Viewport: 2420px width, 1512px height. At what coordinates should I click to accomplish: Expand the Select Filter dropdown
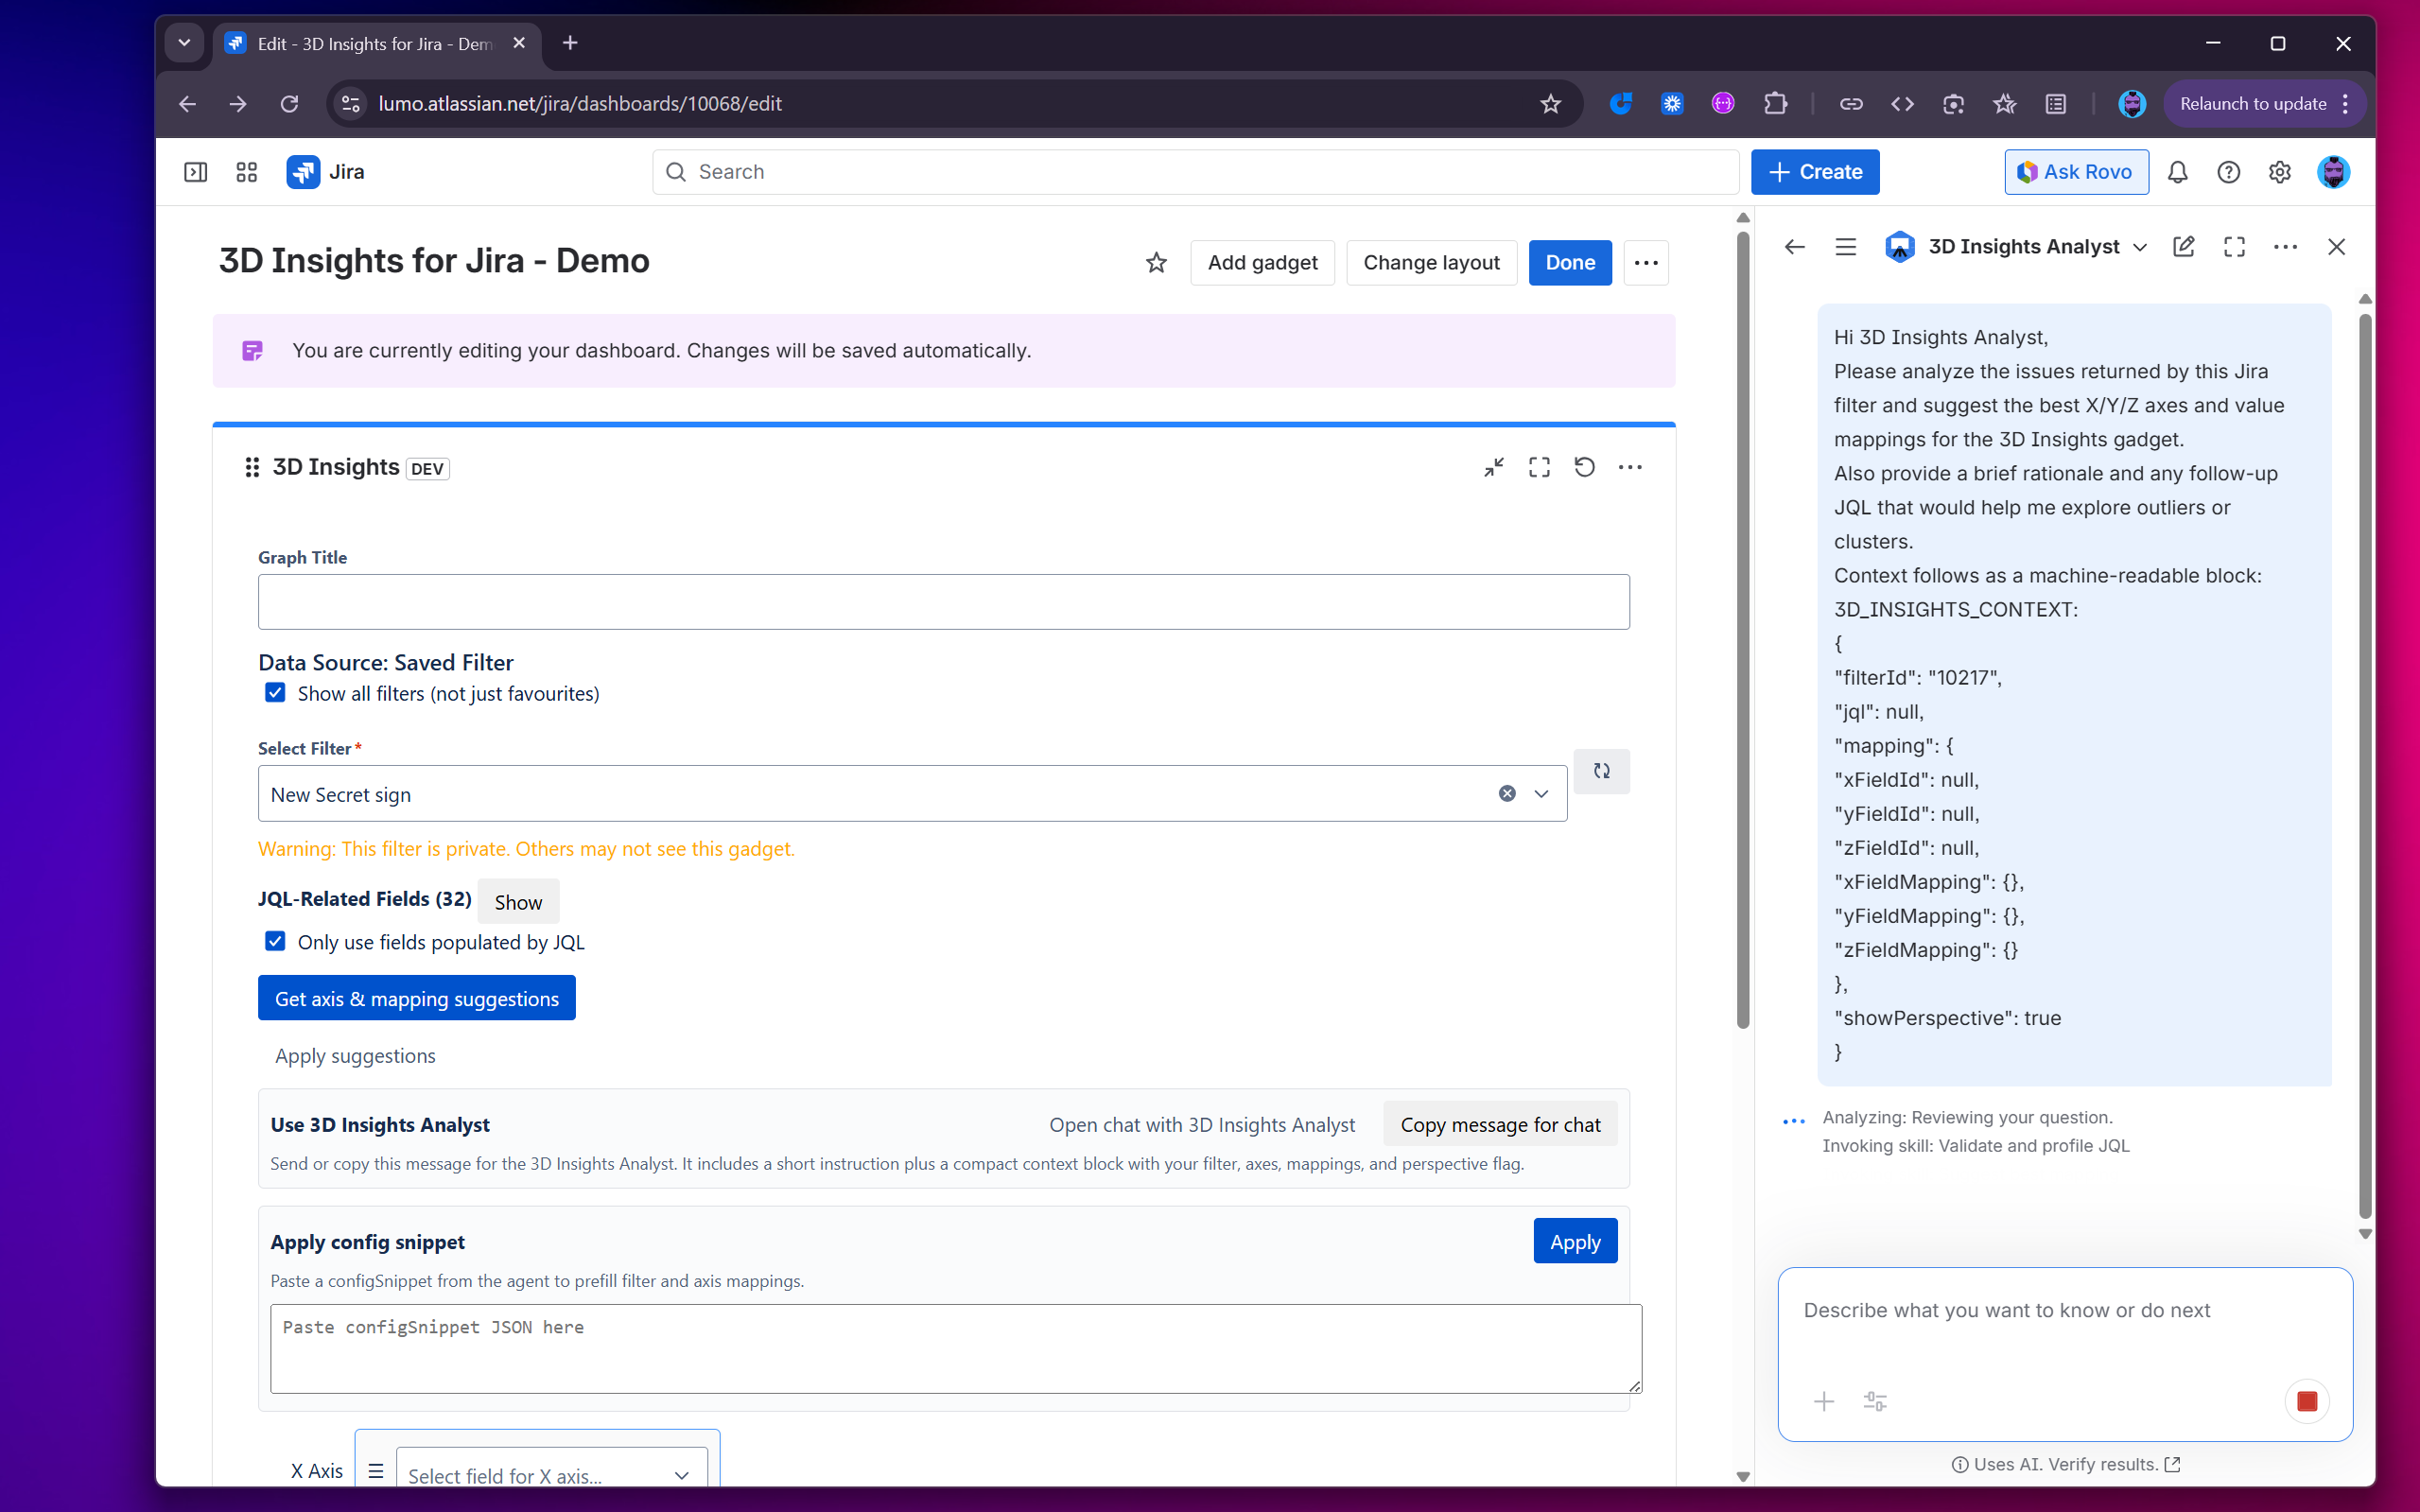click(x=1541, y=794)
